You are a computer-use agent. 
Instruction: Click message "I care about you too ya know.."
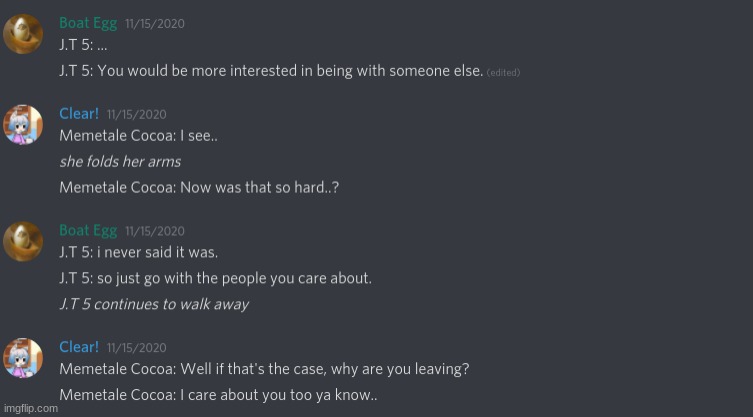[218, 395]
